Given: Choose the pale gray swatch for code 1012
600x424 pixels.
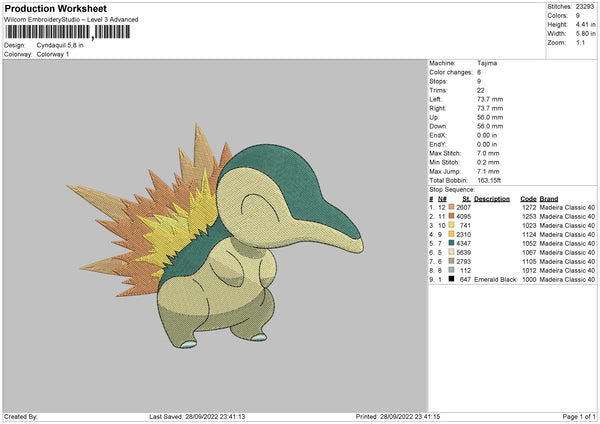Looking at the screenshot, I should pos(452,270).
